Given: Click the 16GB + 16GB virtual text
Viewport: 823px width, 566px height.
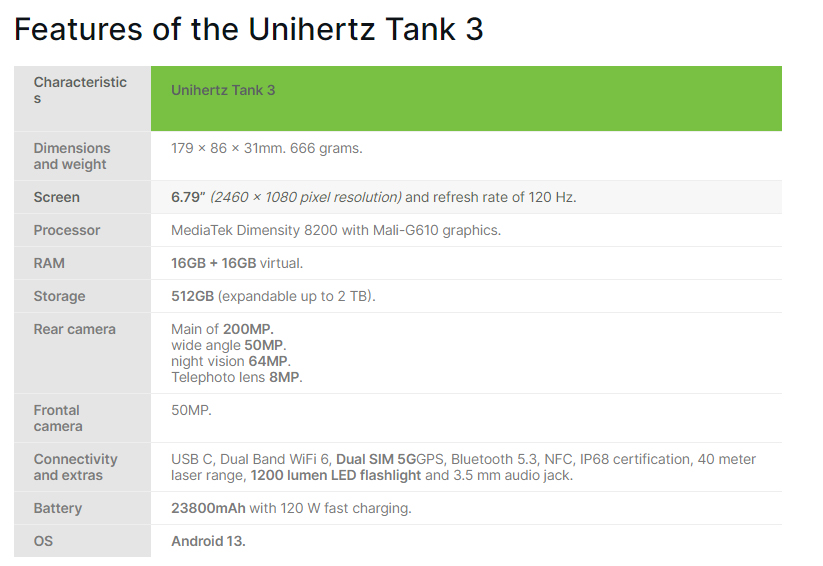Looking at the screenshot, I should (x=237, y=263).
